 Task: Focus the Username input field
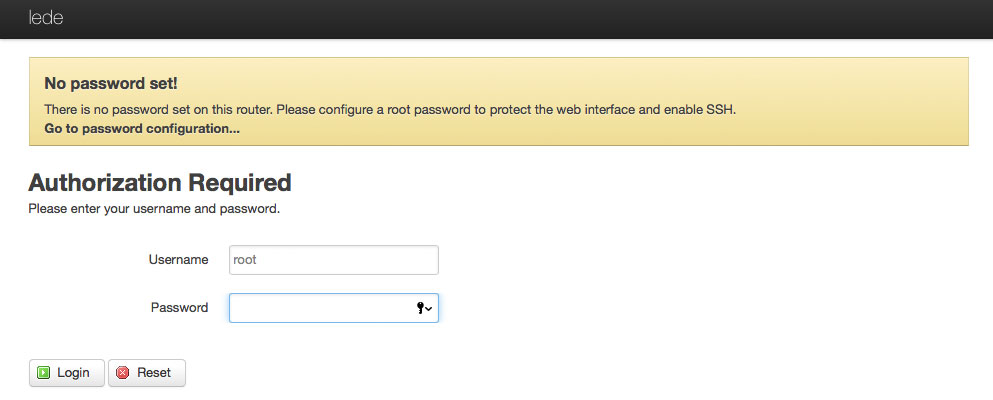pos(334,260)
